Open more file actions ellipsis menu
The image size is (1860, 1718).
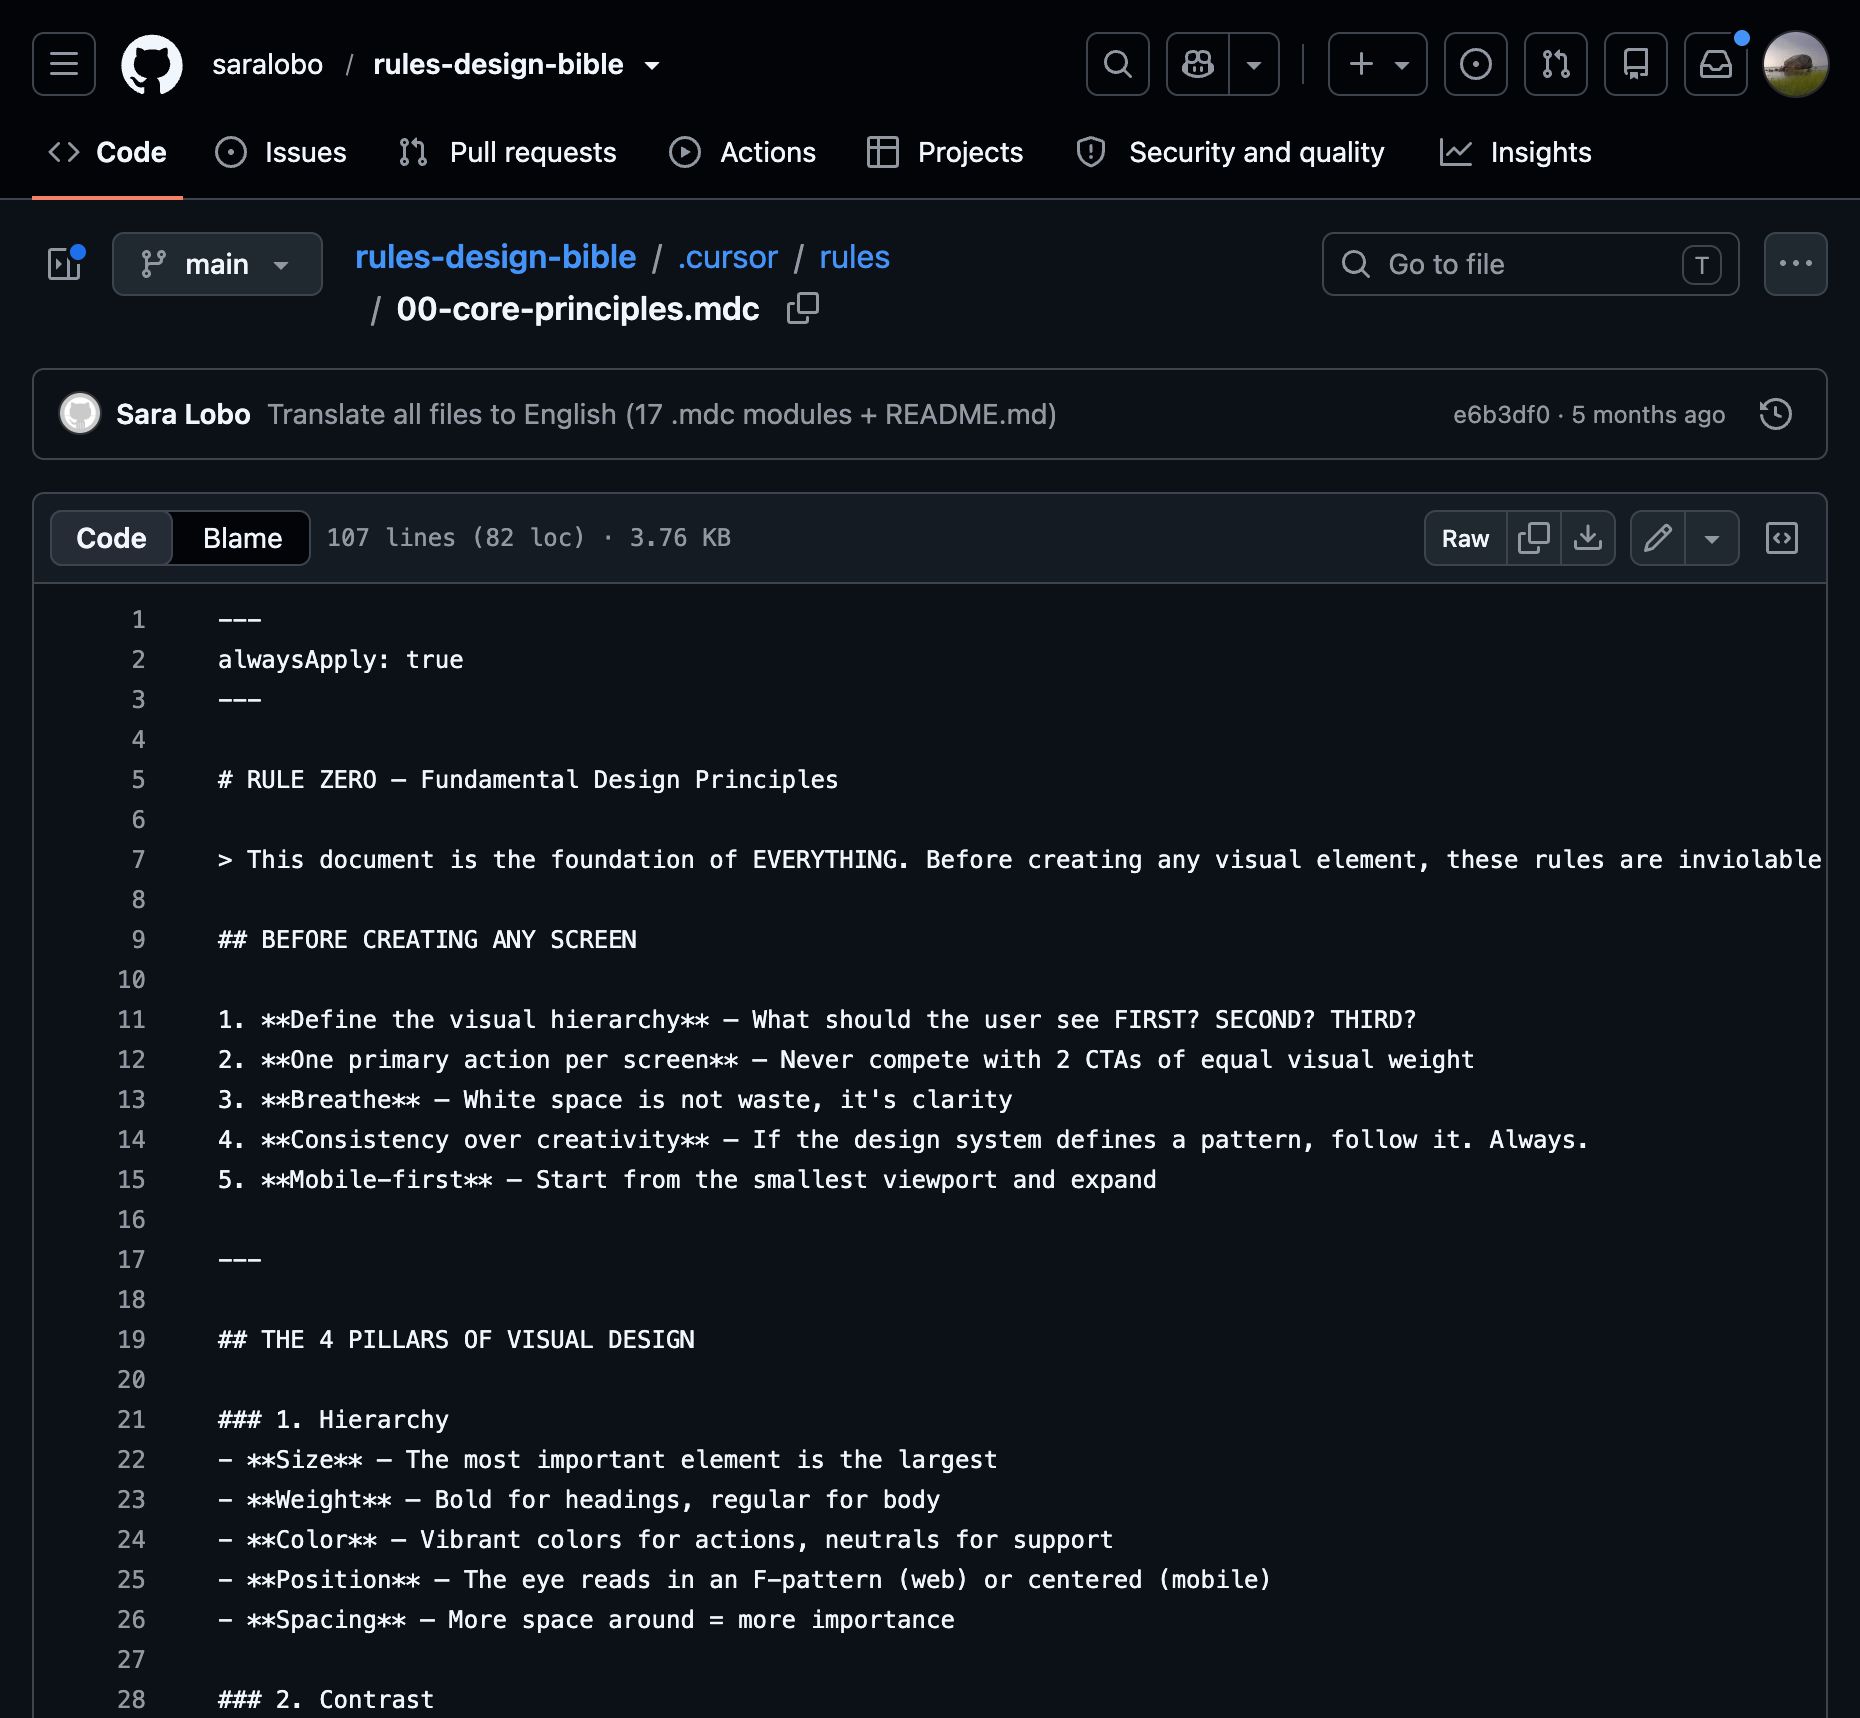(1796, 264)
